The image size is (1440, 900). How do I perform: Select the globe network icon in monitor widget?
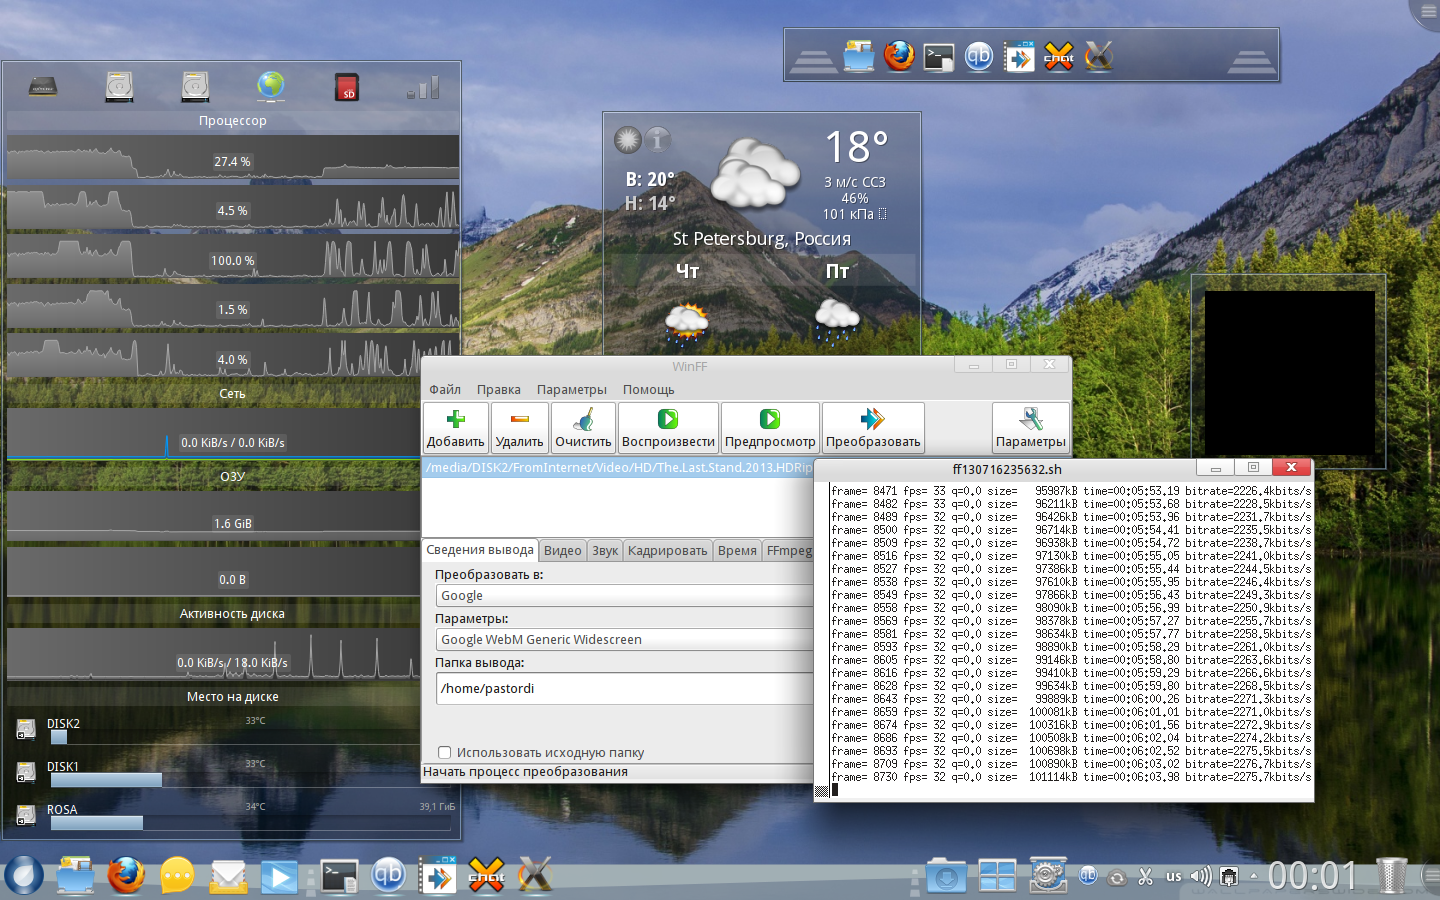[x=270, y=87]
